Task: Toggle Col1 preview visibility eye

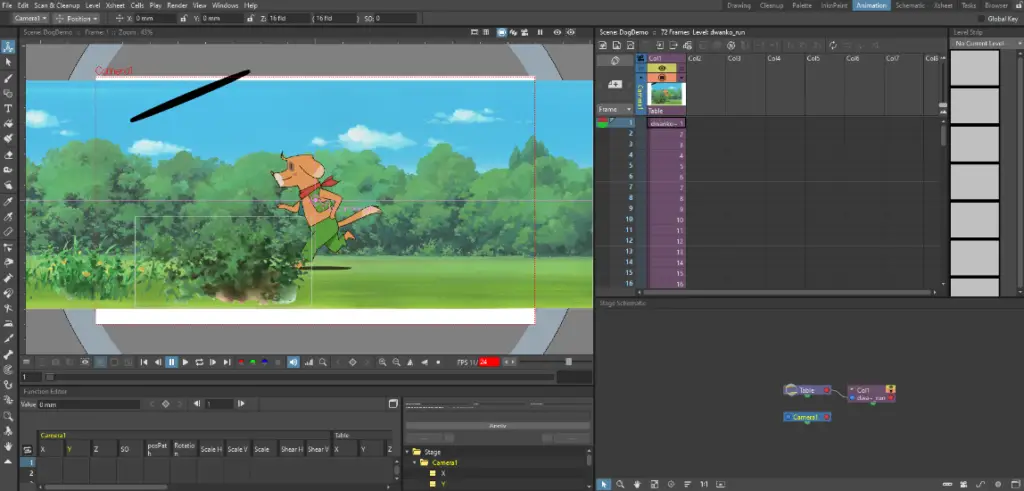Action: click(662, 68)
